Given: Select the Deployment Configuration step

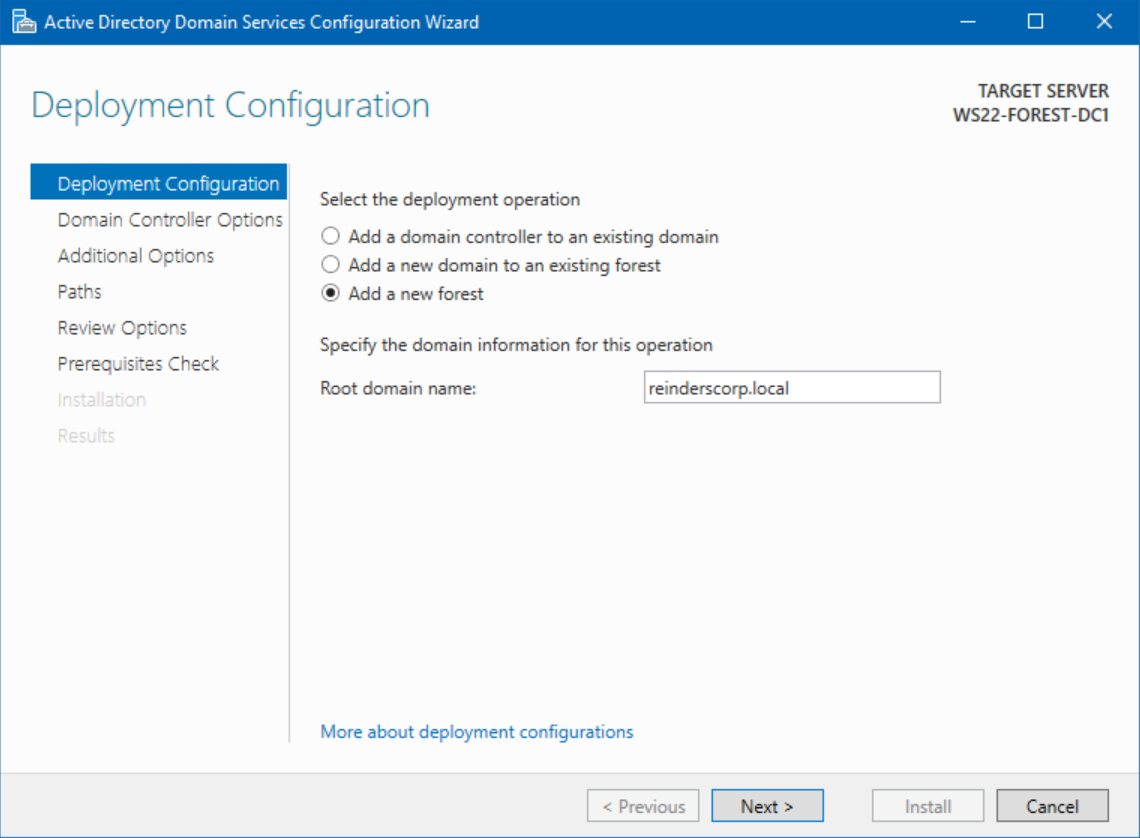Looking at the screenshot, I should [x=167, y=183].
